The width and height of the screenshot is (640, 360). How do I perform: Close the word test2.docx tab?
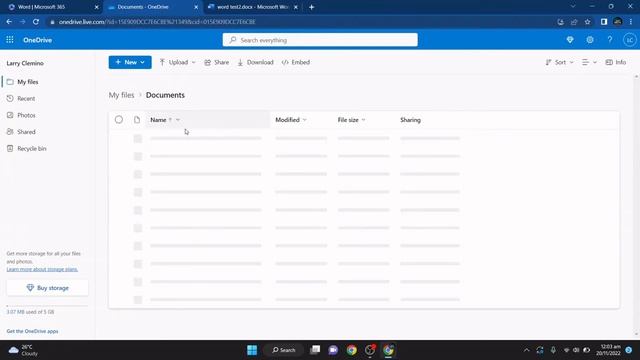pyautogui.click(x=296, y=7)
